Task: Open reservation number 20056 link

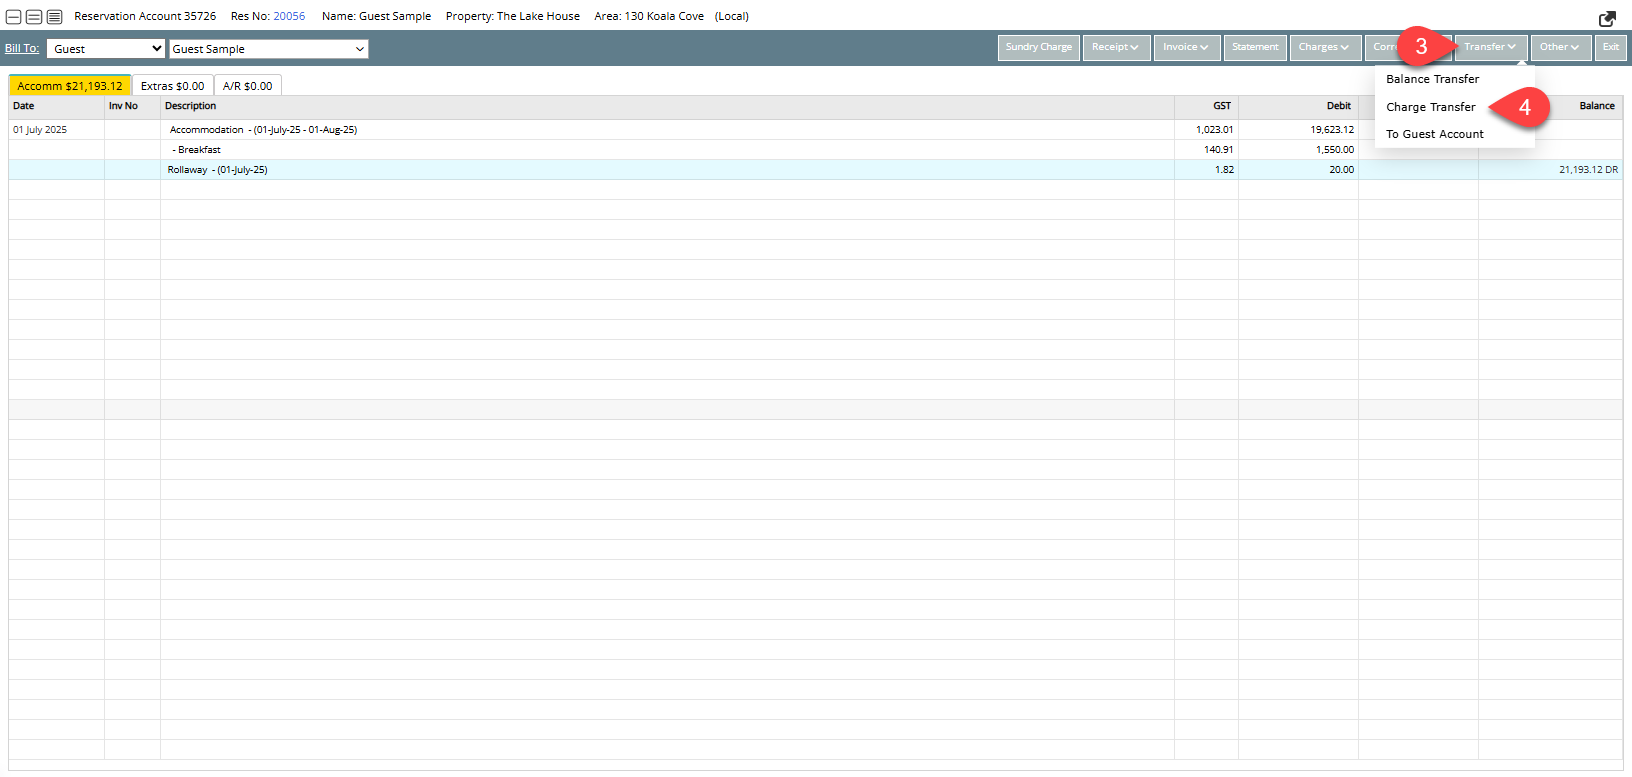Action: pos(289,16)
